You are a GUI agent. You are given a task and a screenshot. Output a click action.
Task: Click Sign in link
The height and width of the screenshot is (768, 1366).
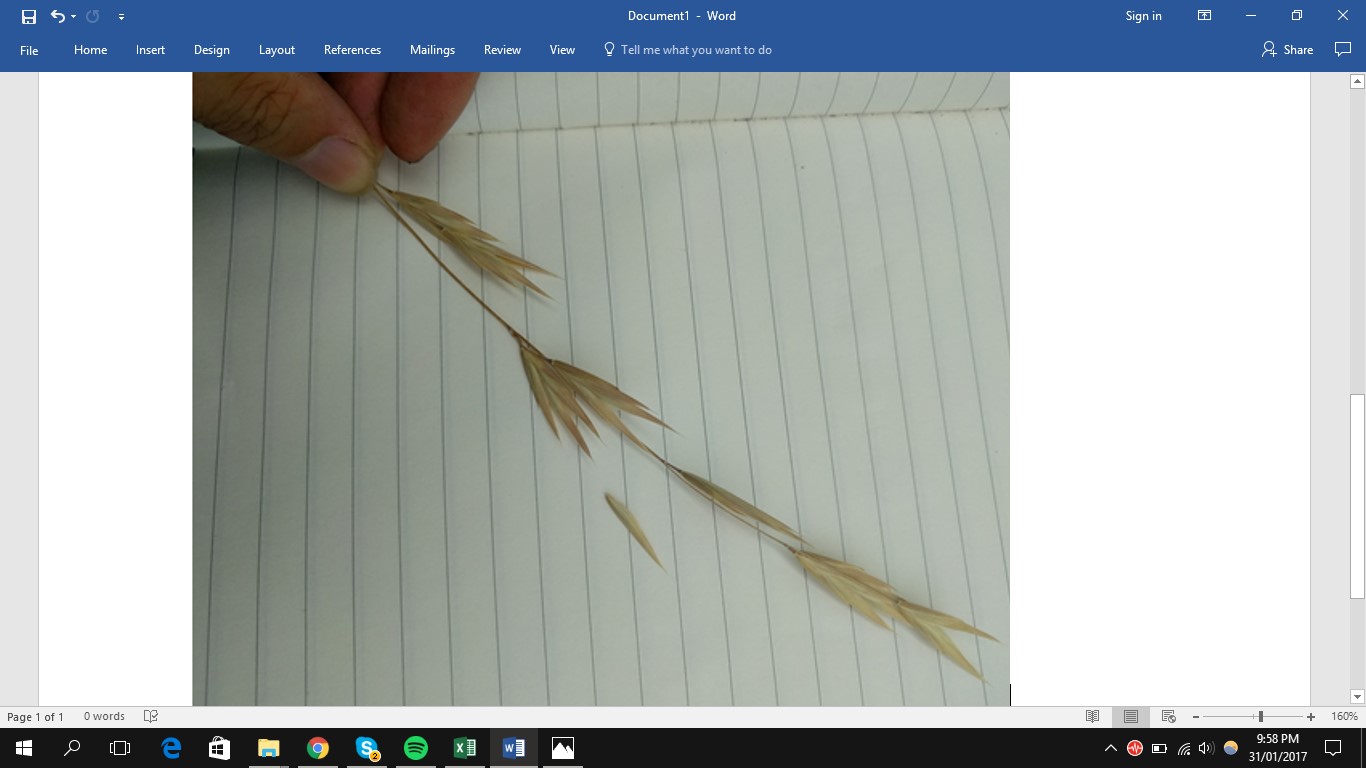pyautogui.click(x=1143, y=16)
